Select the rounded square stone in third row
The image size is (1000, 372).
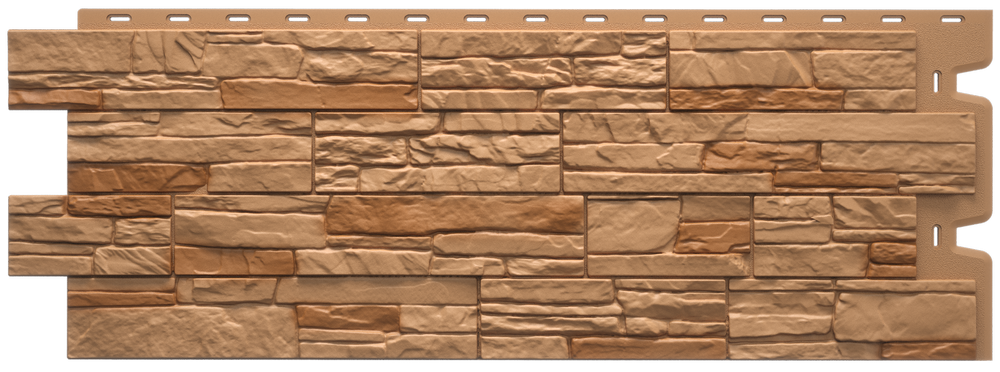[633, 226]
